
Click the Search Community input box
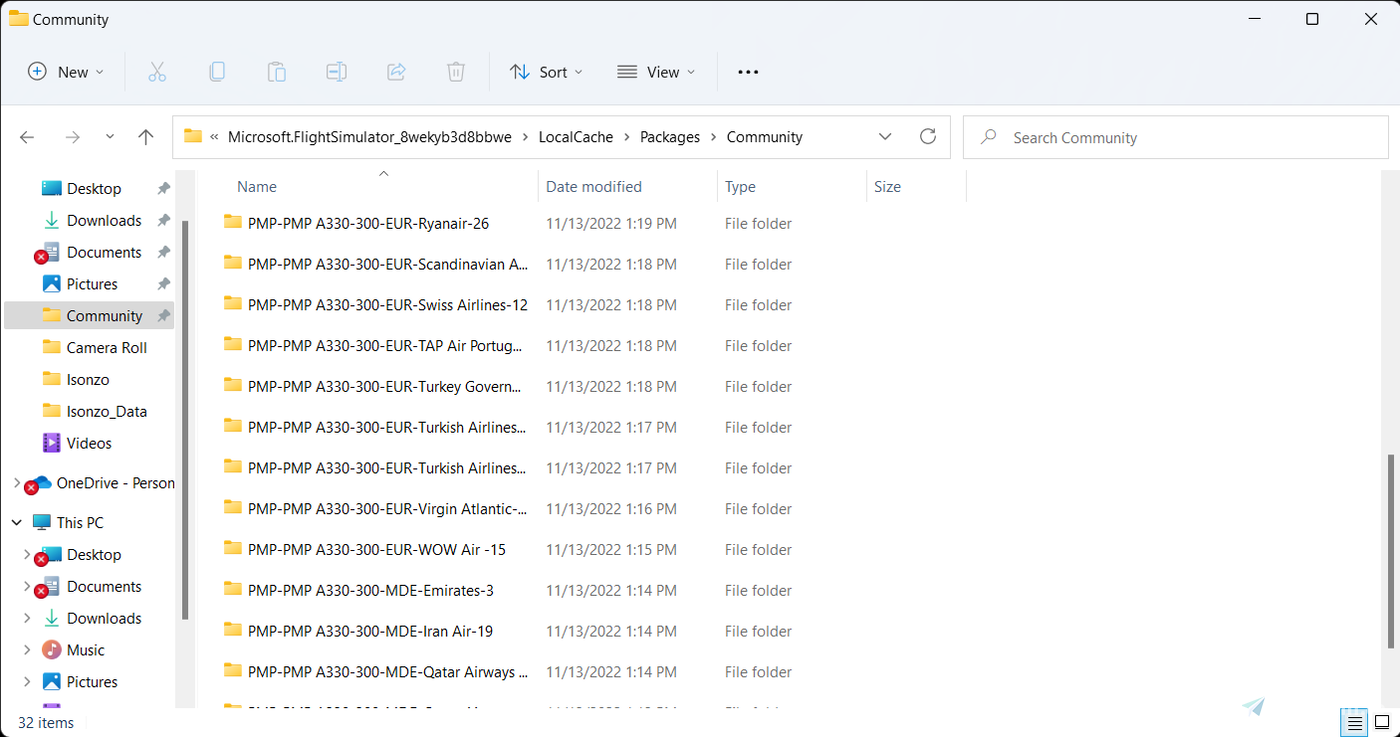pos(1176,137)
